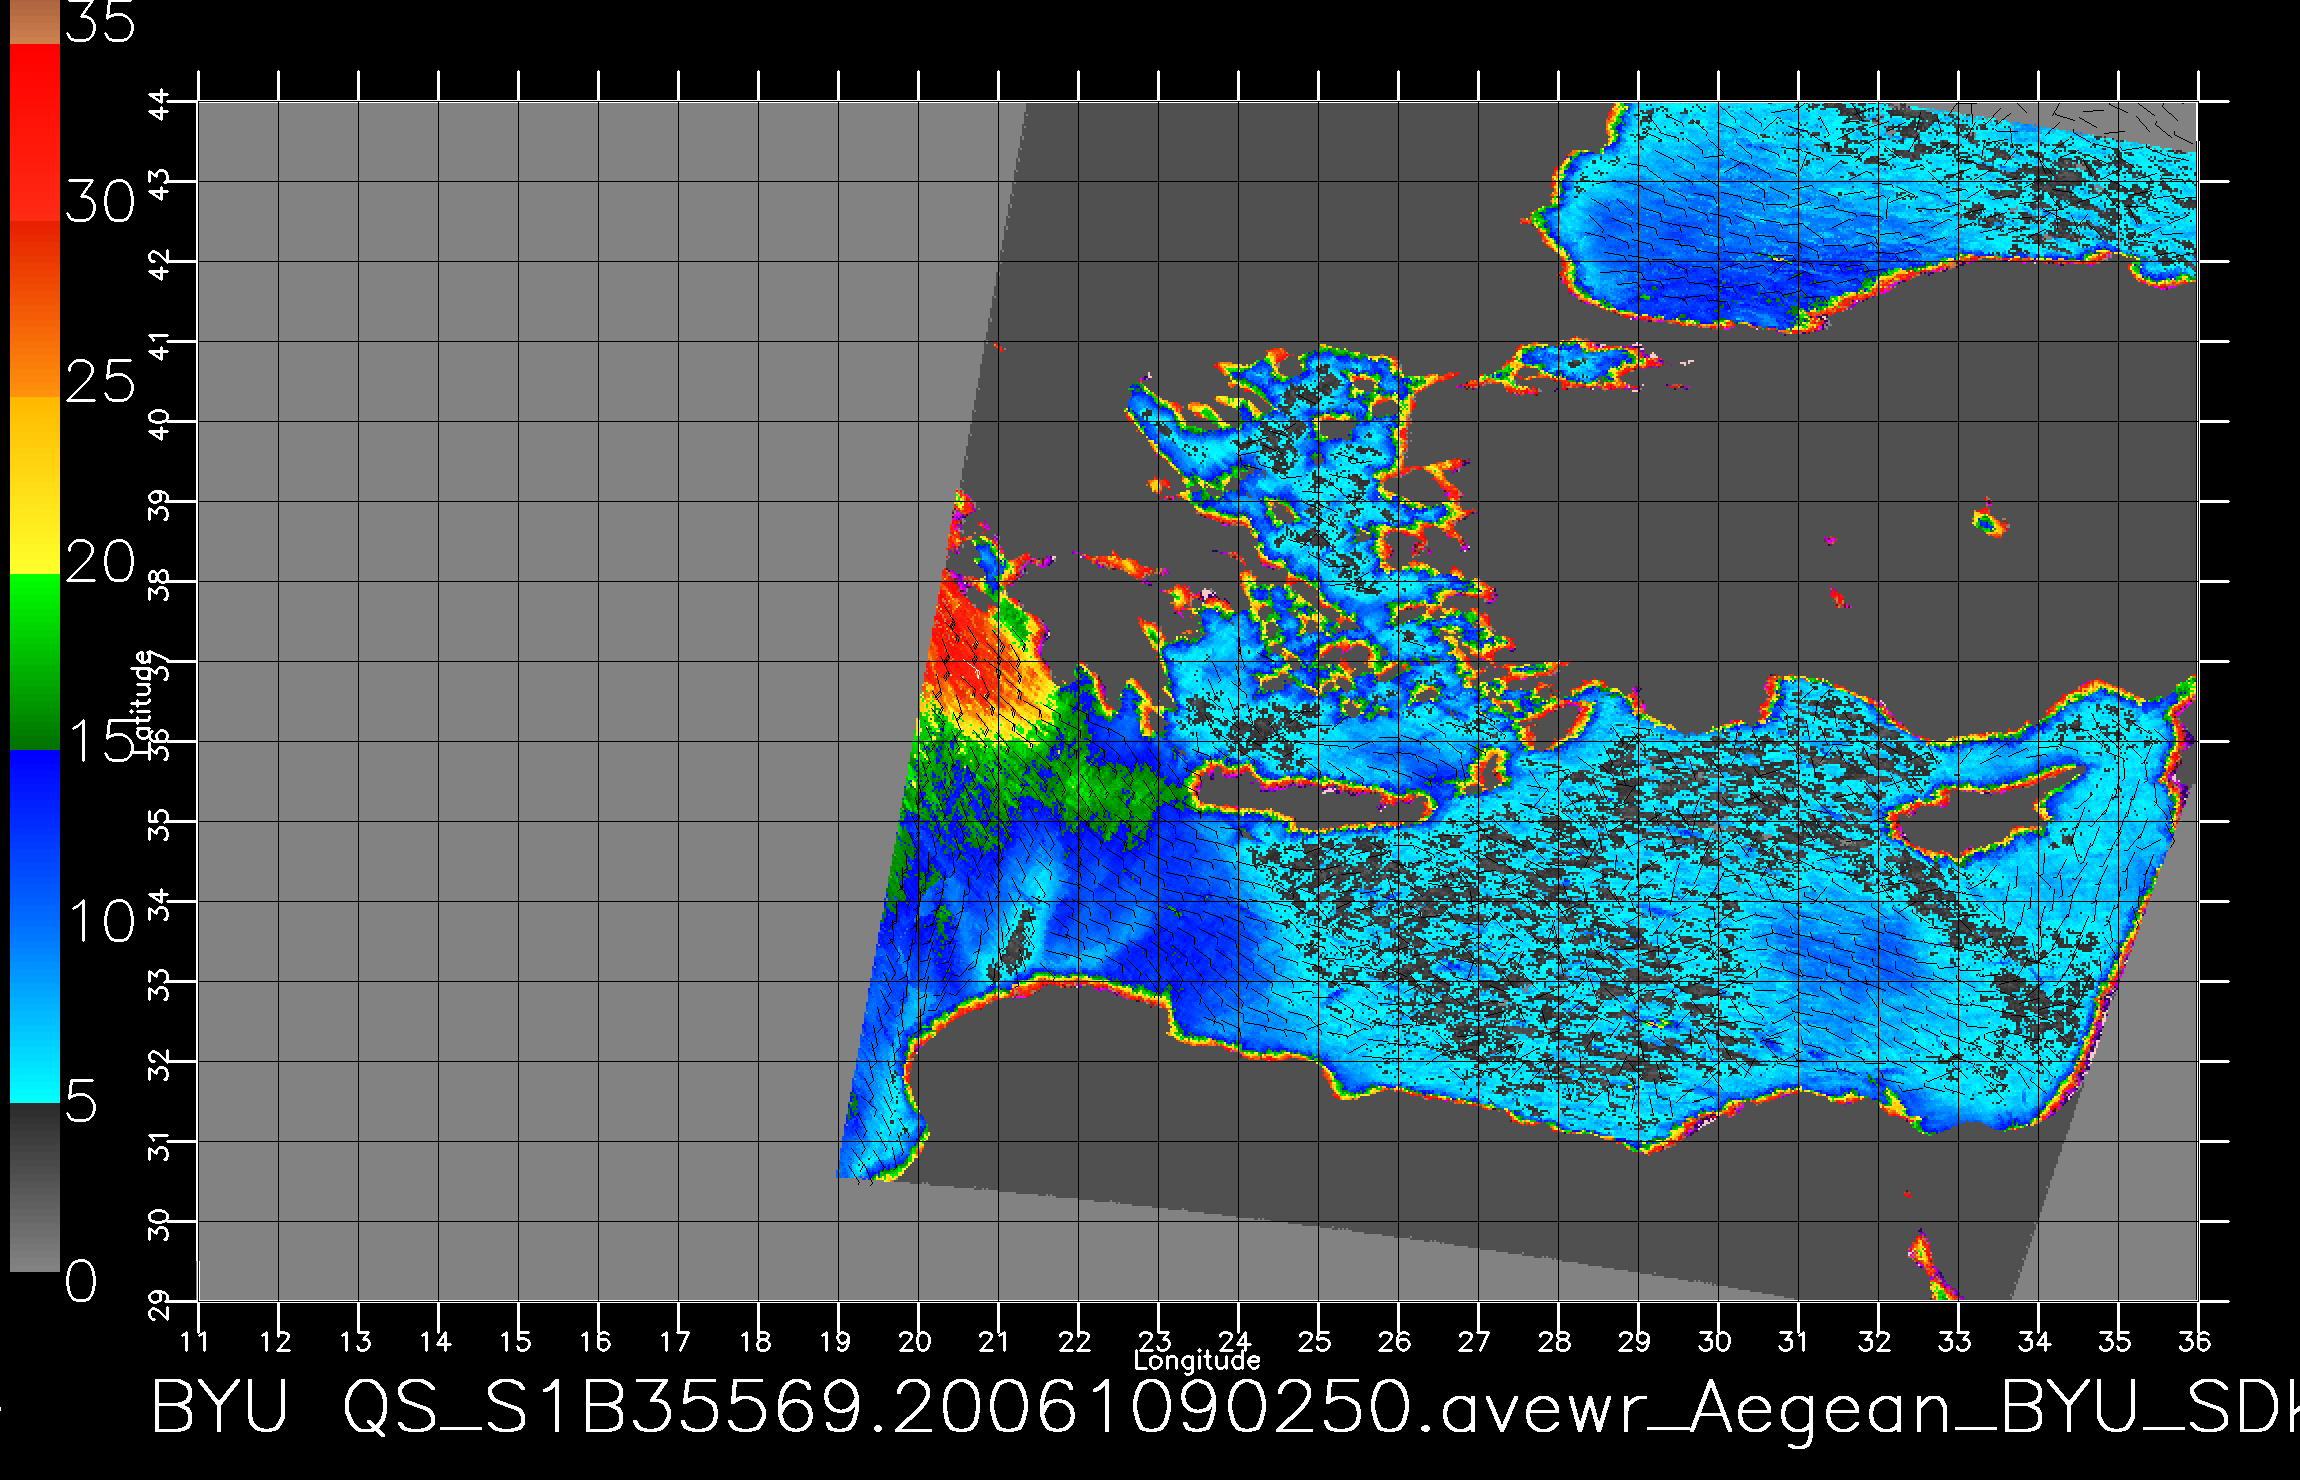Click the yellow segment of the color scale
The width and height of the screenshot is (2300, 1480).
[34, 486]
